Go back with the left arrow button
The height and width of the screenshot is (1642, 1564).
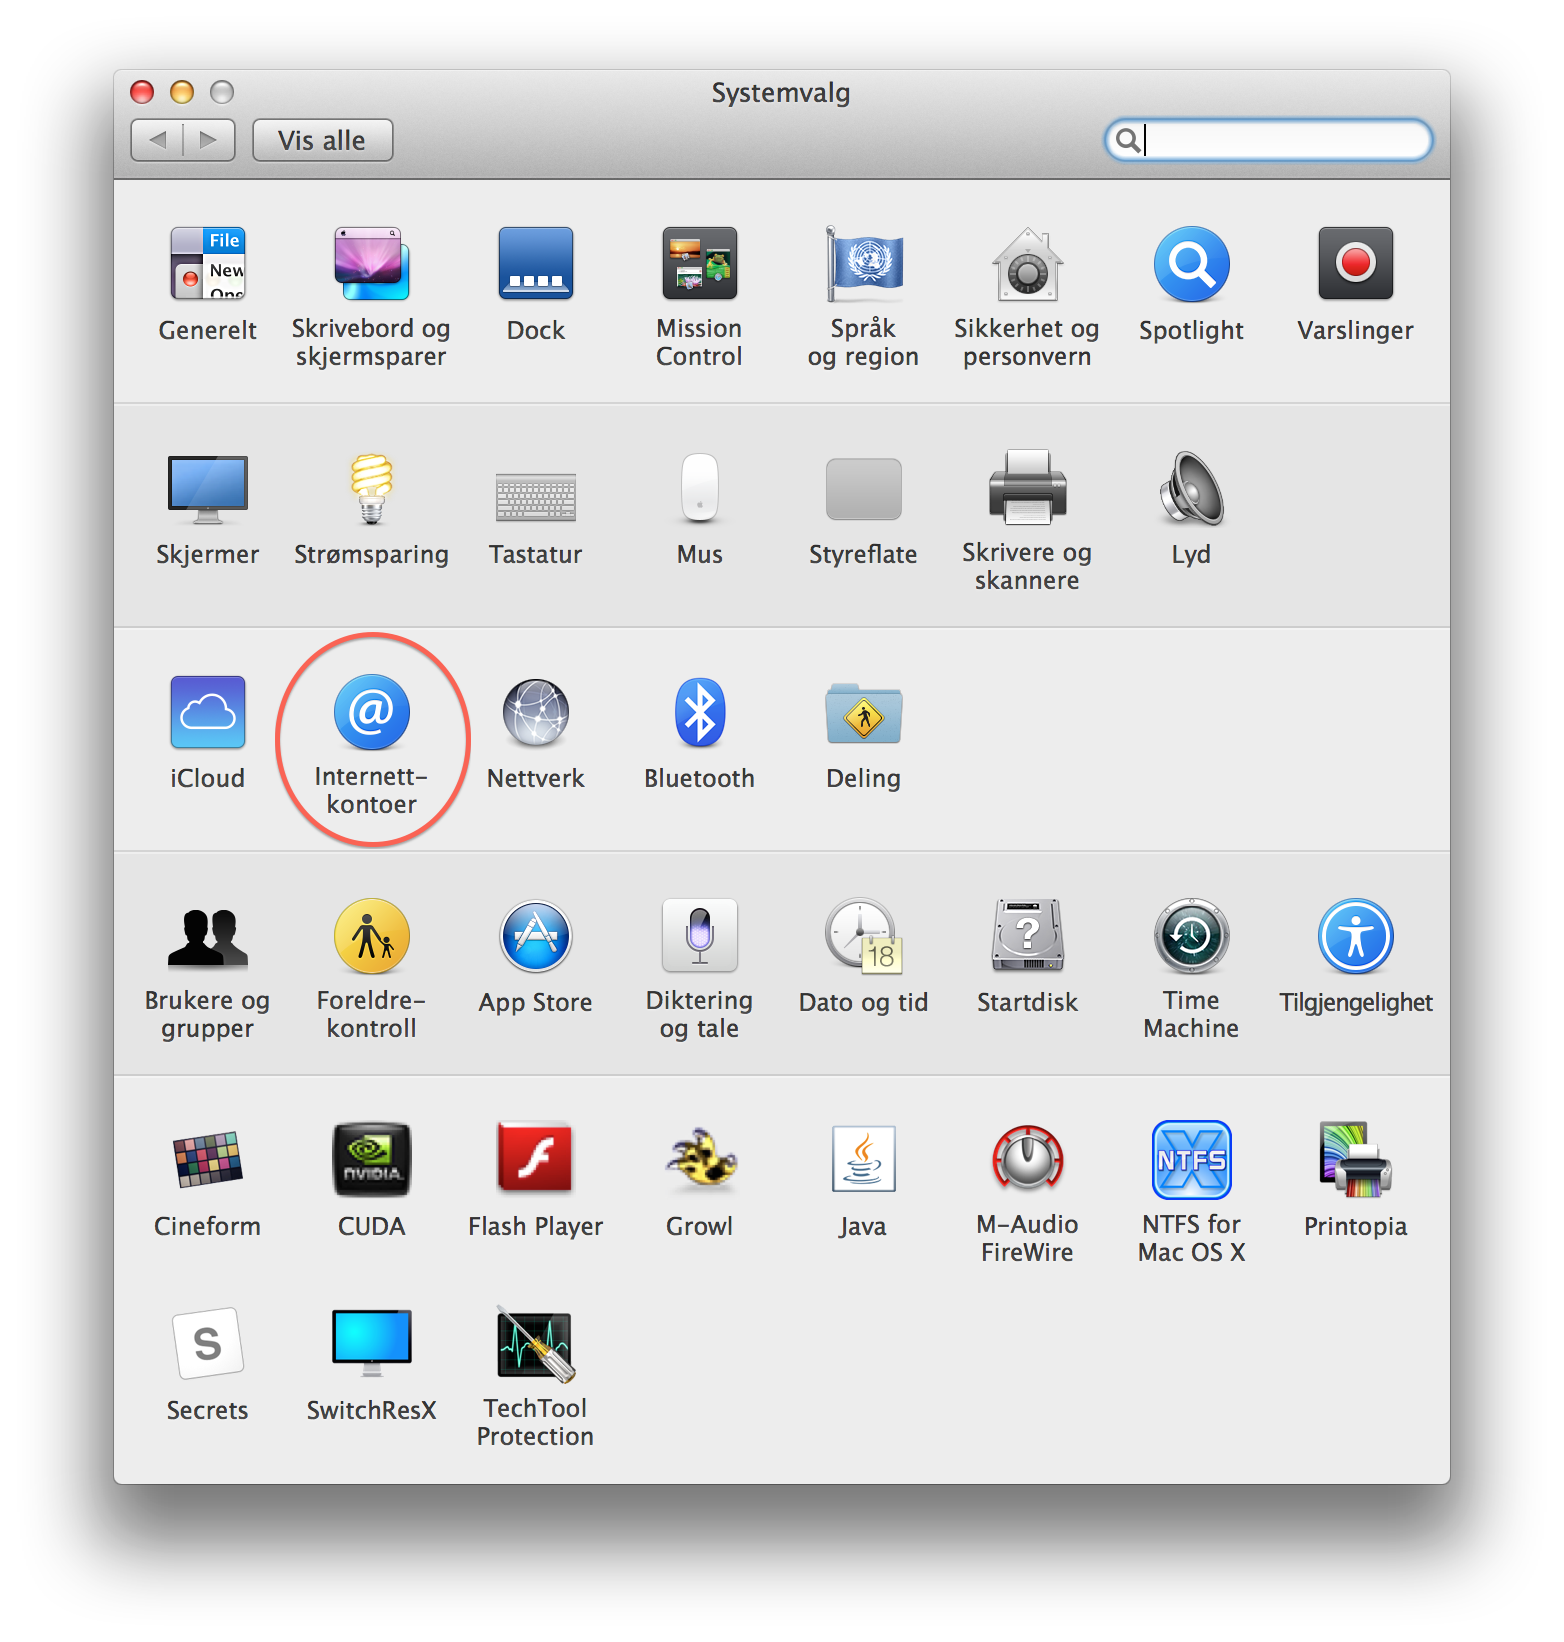(x=157, y=140)
